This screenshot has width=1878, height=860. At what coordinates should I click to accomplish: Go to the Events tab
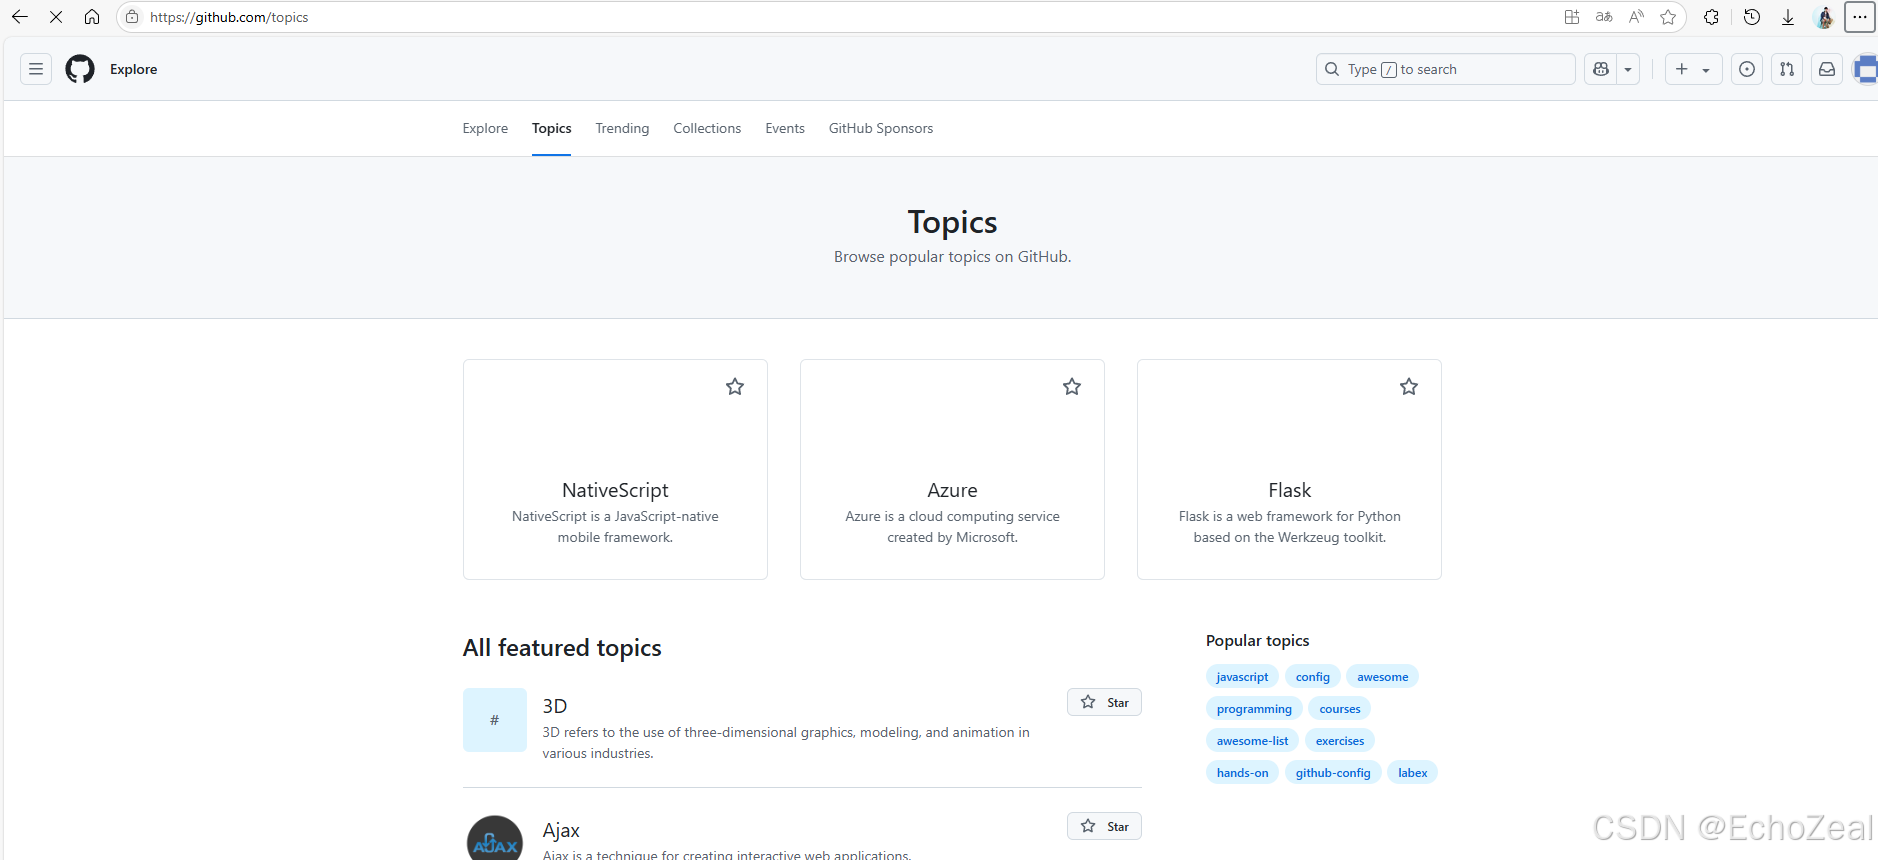pyautogui.click(x=785, y=128)
